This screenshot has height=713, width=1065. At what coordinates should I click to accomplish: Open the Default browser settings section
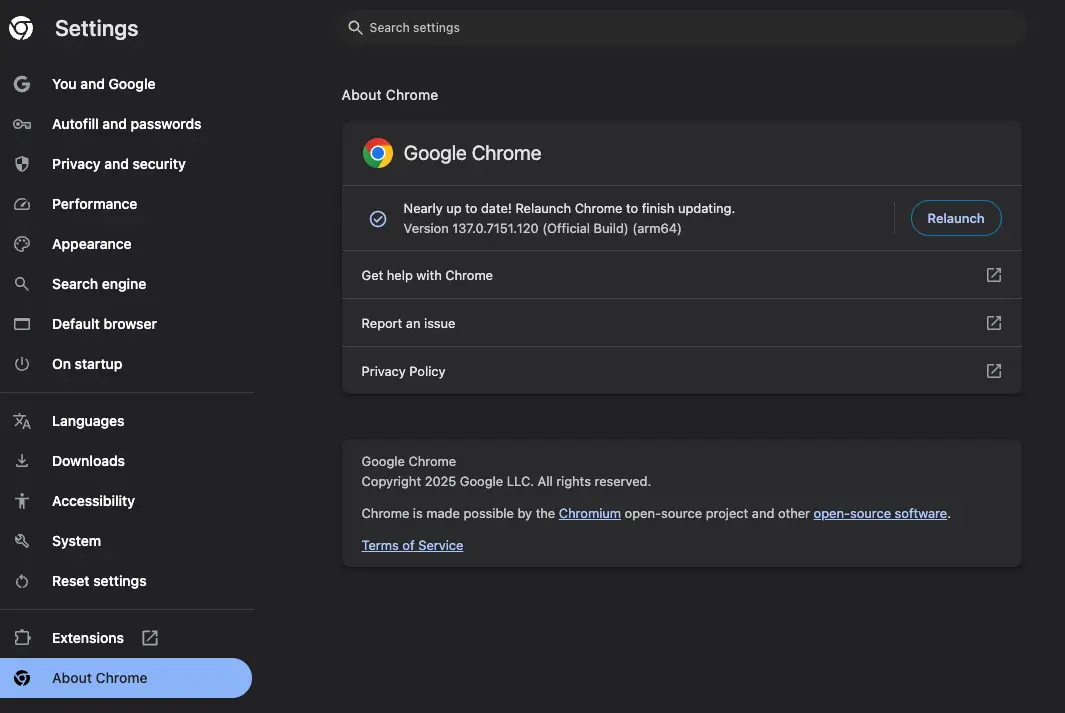coord(104,324)
